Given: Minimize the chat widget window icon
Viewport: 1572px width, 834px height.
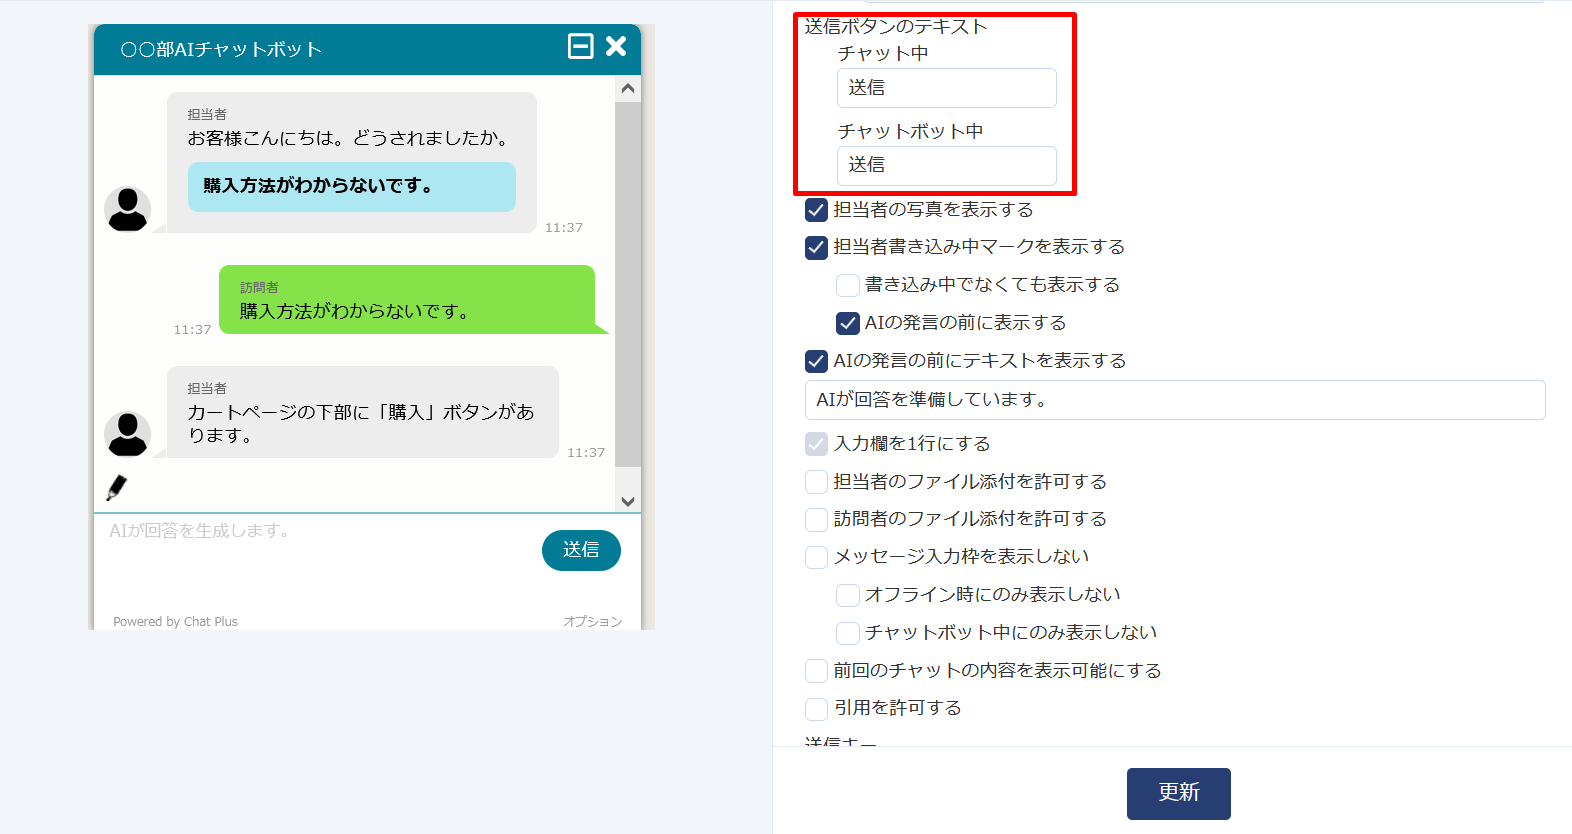Looking at the screenshot, I should pyautogui.click(x=580, y=46).
